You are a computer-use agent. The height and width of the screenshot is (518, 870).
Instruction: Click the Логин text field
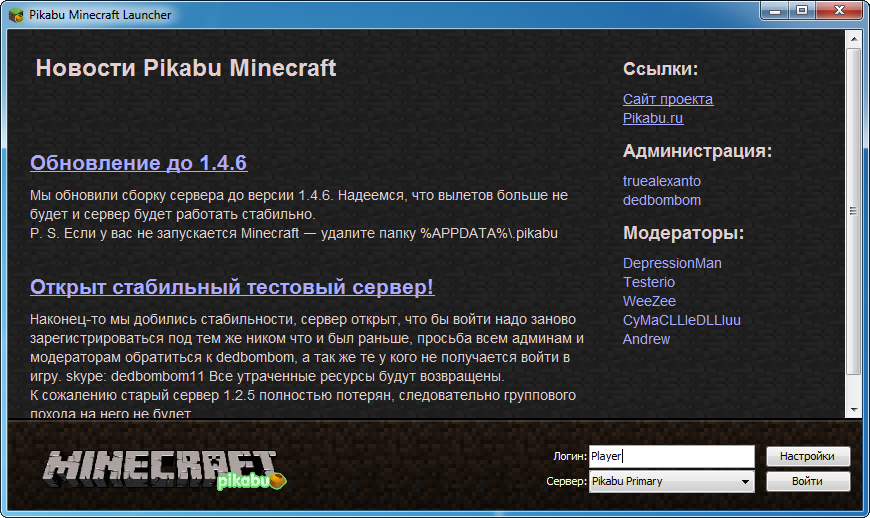coord(671,456)
